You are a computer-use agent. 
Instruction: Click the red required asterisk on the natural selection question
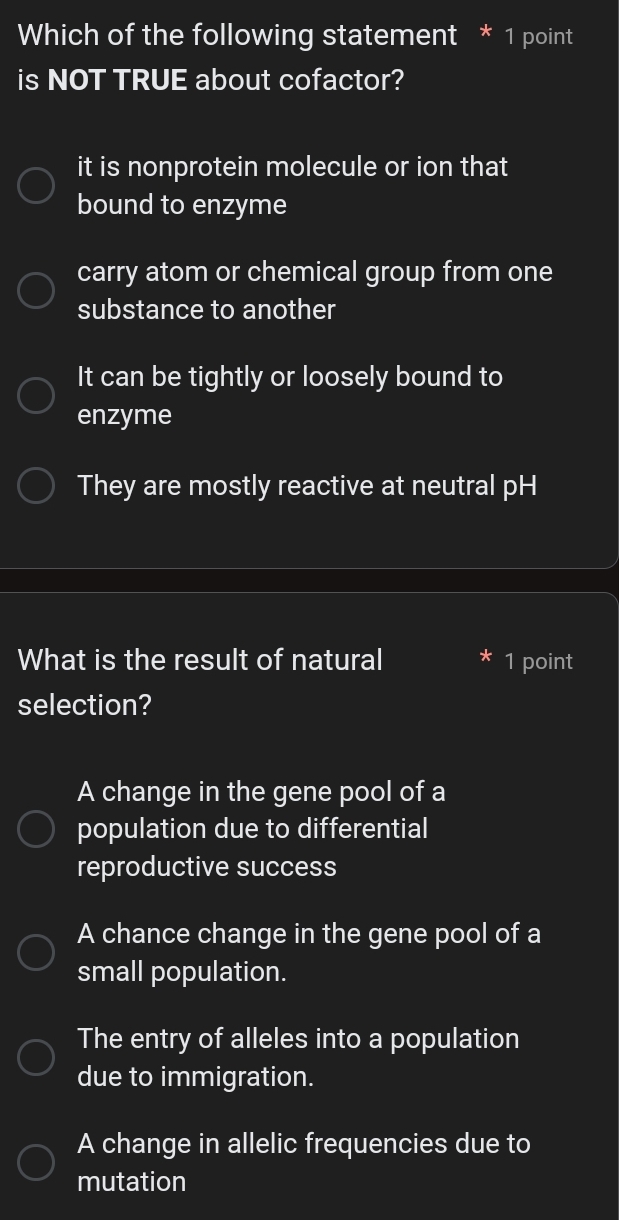pos(484,660)
